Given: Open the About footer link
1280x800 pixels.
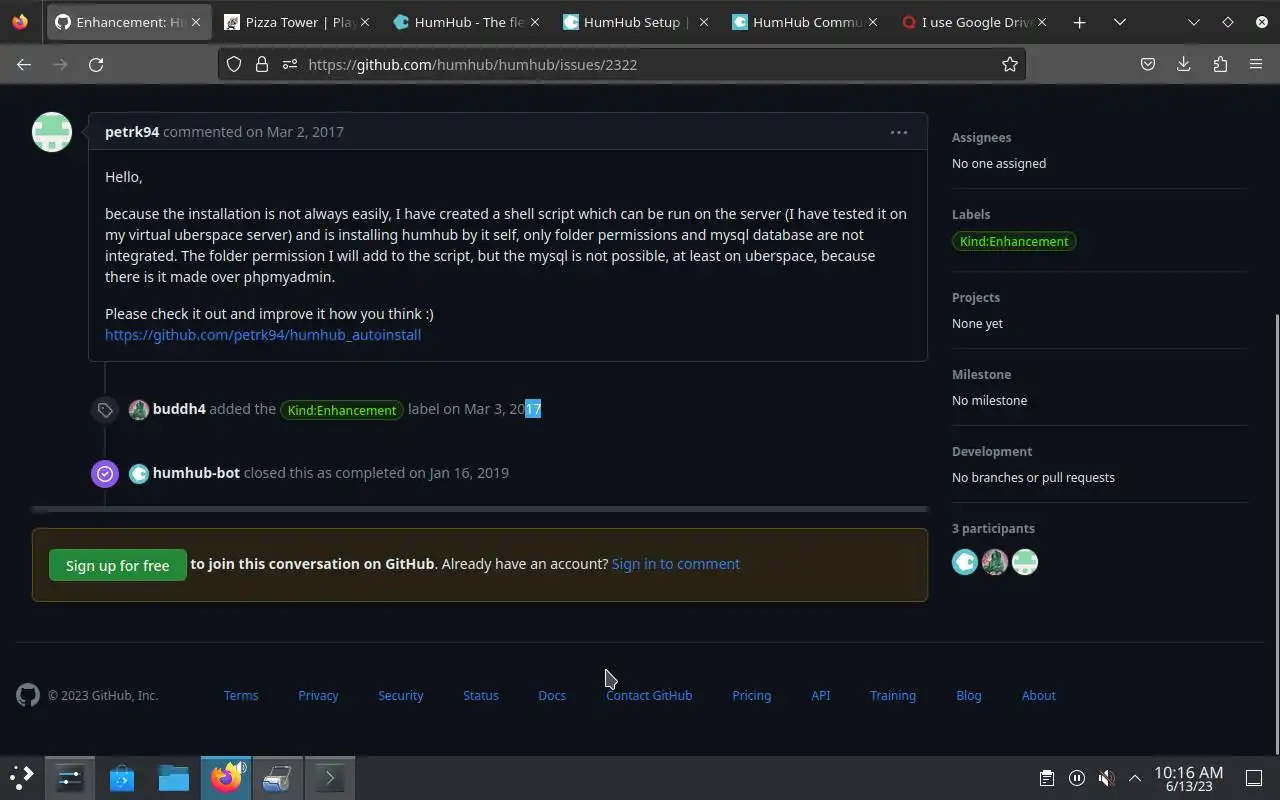Looking at the screenshot, I should click(x=1039, y=695).
